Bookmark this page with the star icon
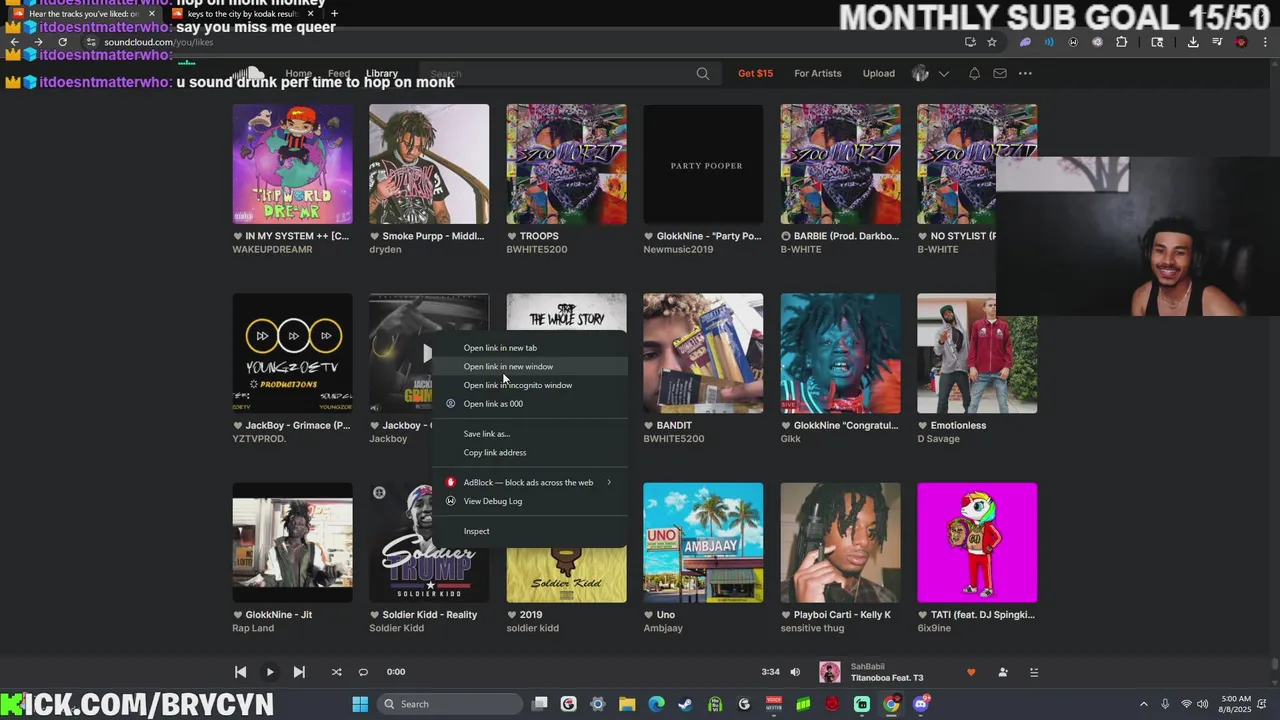This screenshot has width=1280, height=720. point(992,42)
